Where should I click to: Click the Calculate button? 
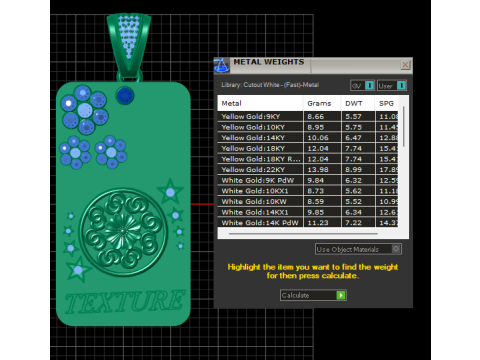coord(313,295)
